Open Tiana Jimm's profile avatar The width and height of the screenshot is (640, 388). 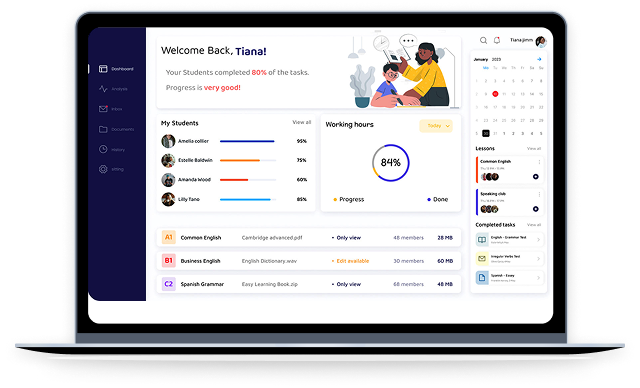[541, 41]
